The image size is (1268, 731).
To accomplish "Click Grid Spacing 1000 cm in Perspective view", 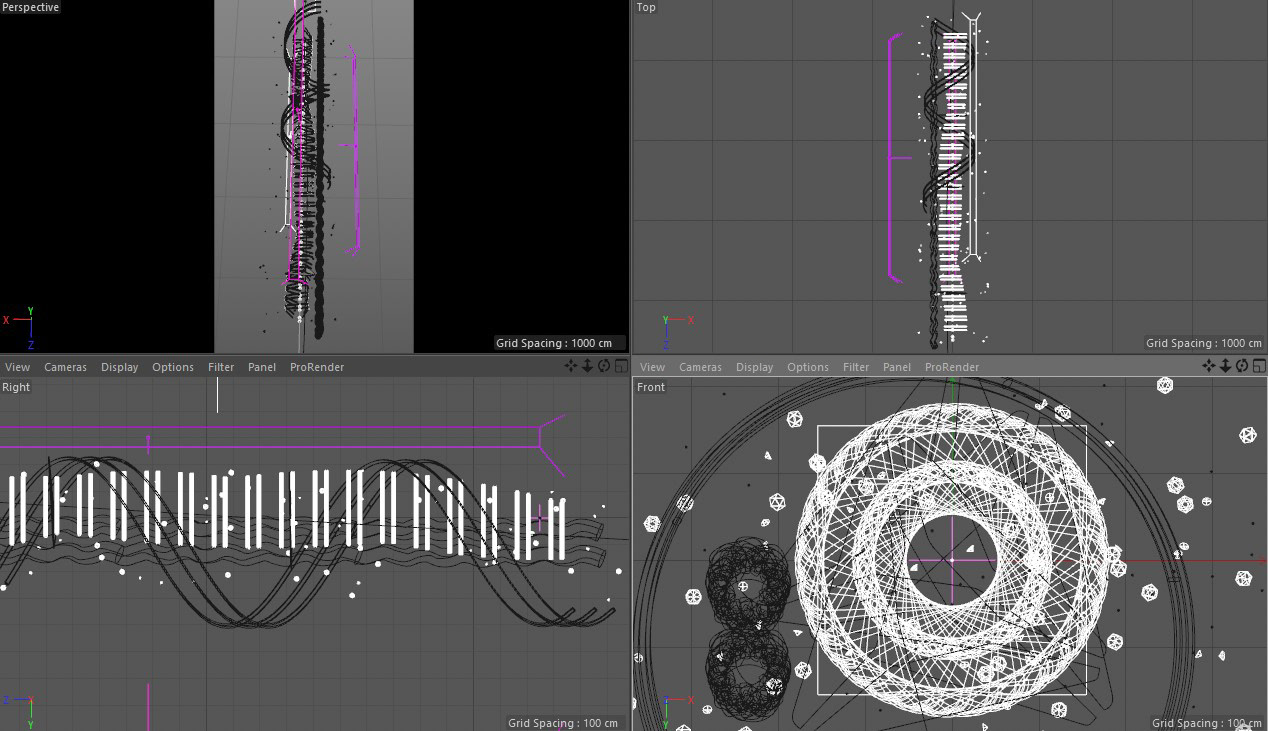I will pyautogui.click(x=554, y=343).
